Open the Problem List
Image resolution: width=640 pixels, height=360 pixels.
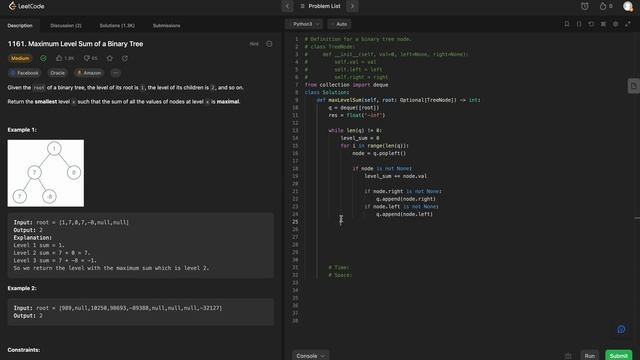coord(320,6)
